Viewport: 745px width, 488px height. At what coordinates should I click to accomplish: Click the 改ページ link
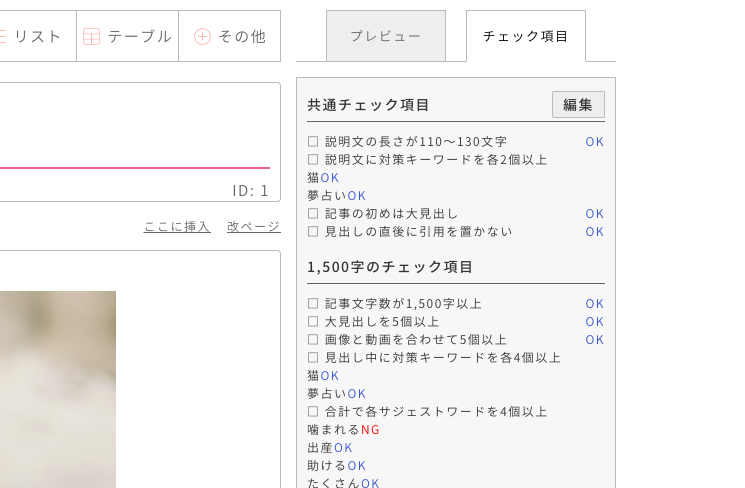253,227
